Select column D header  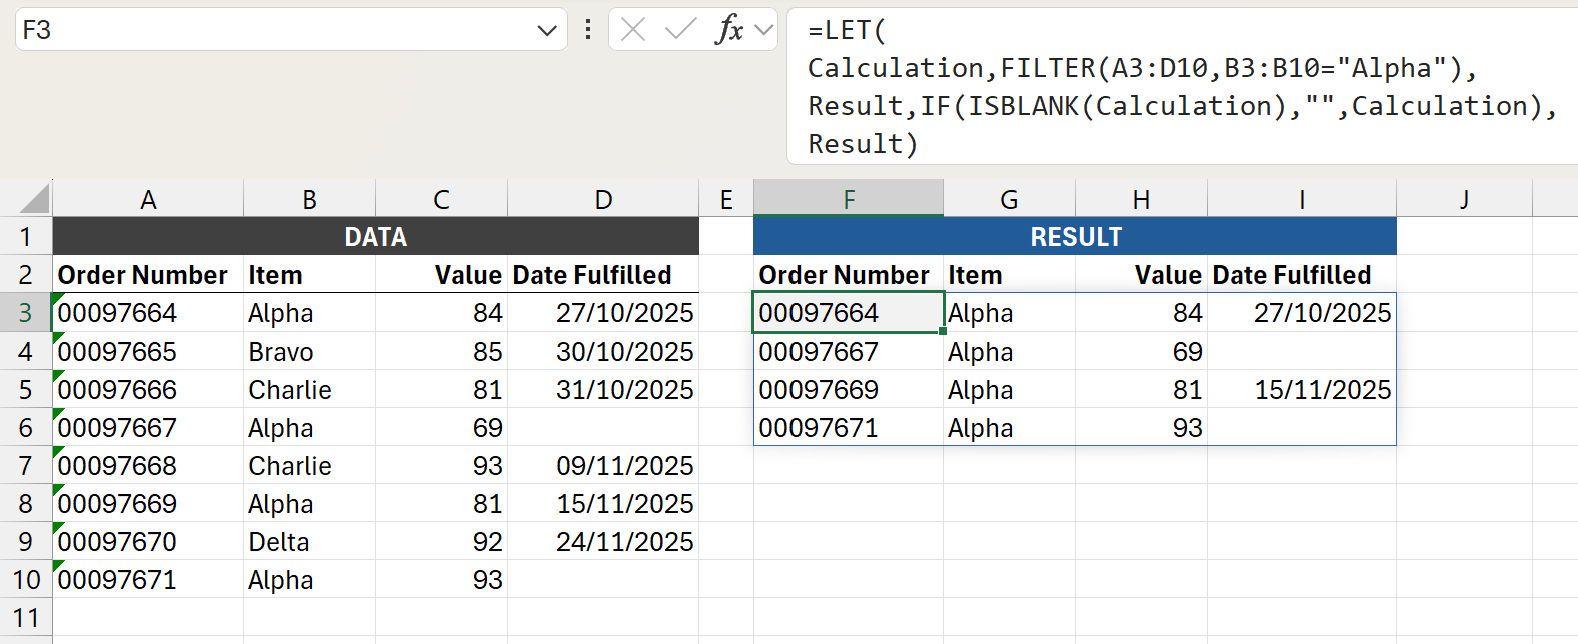pos(603,199)
